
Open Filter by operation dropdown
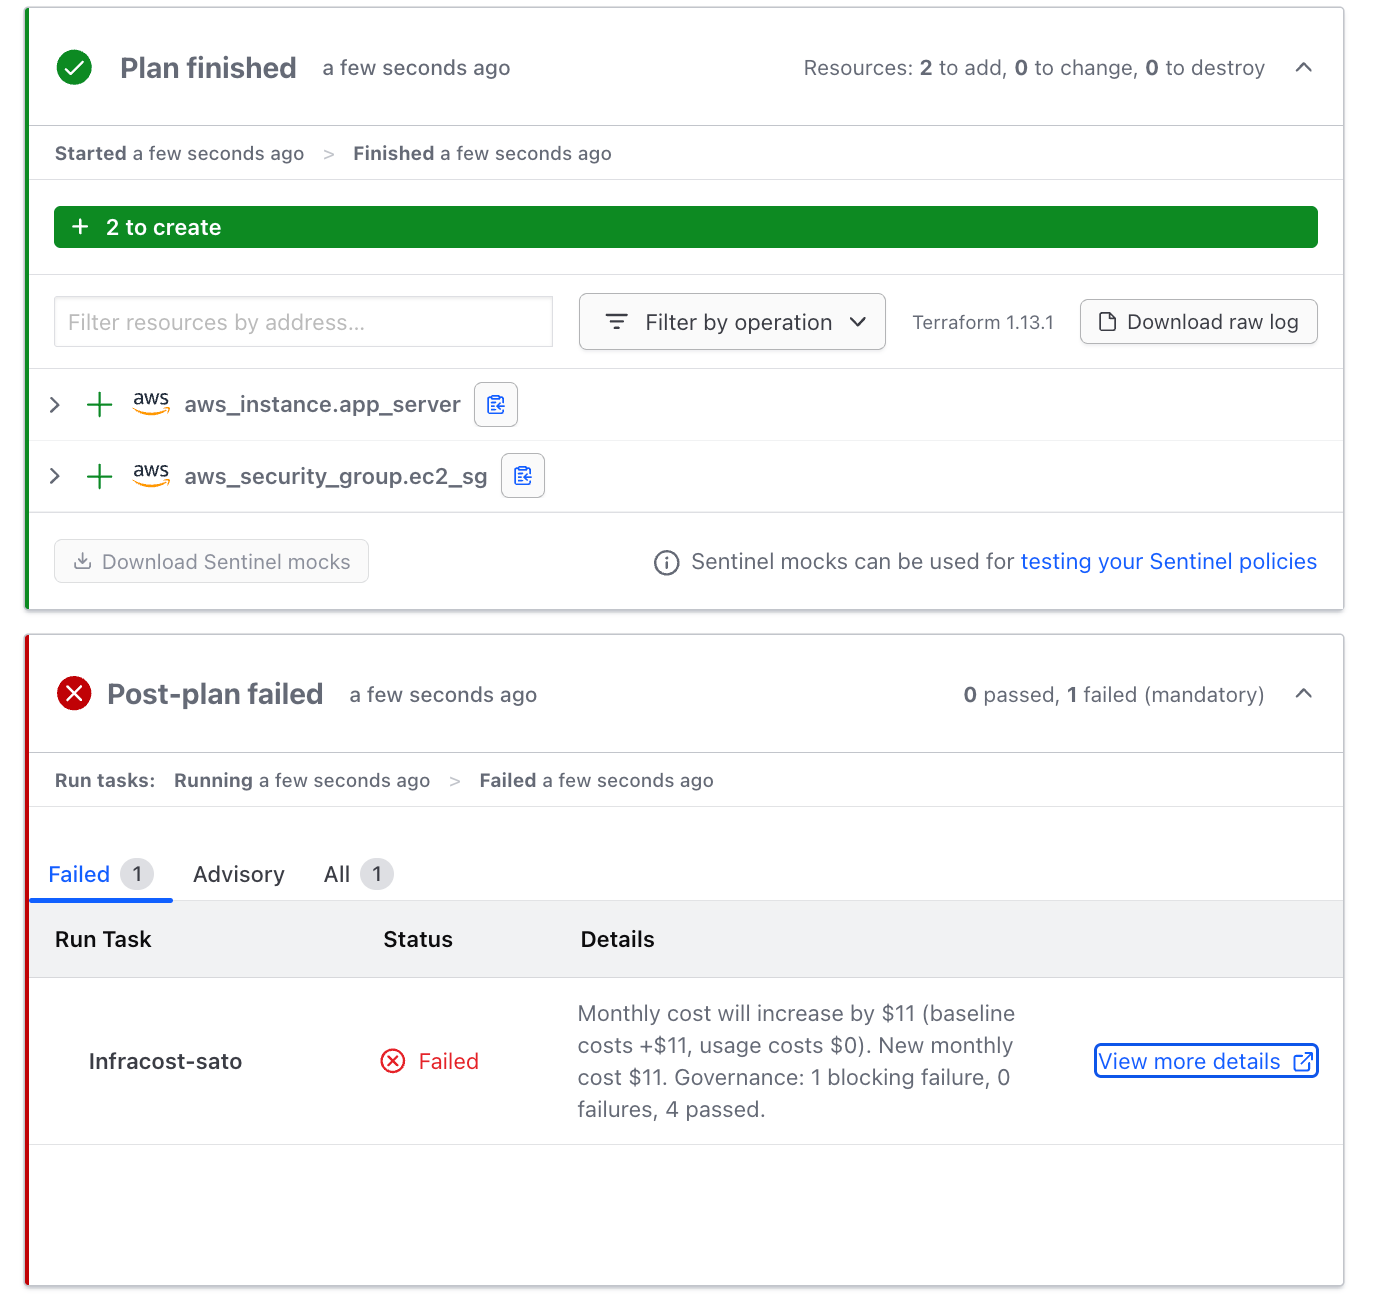click(732, 322)
